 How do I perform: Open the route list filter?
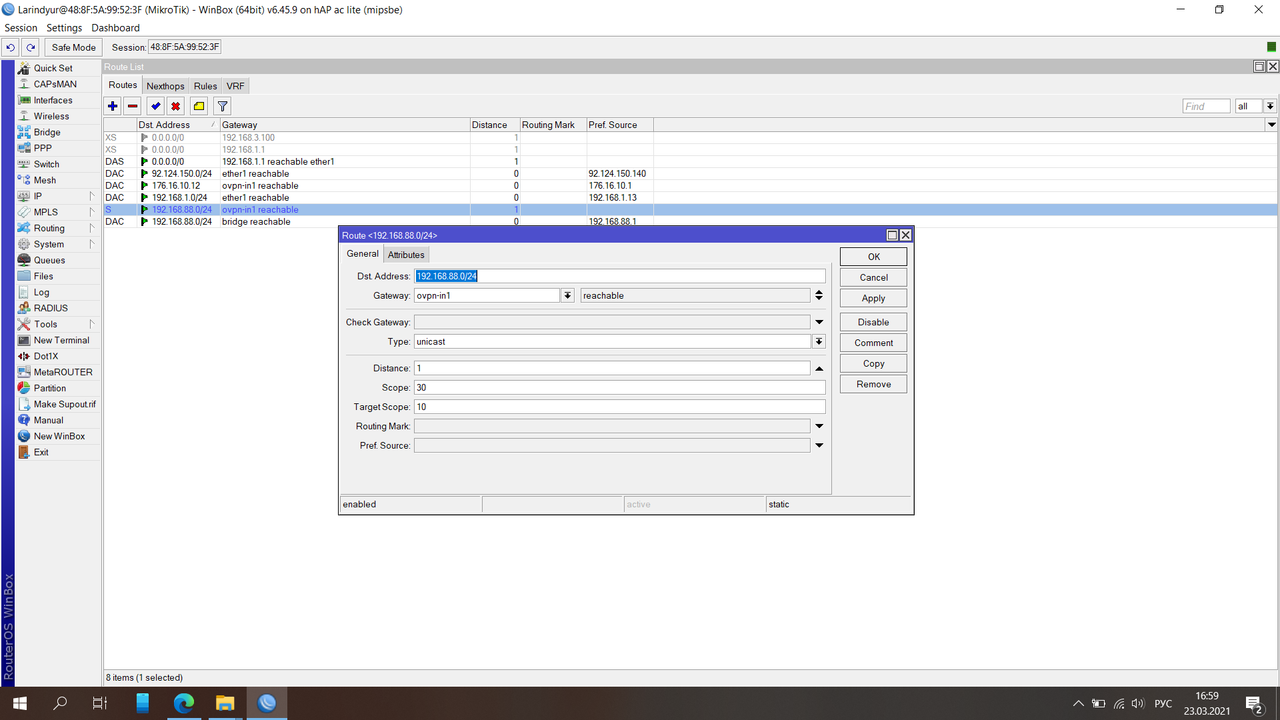click(x=223, y=106)
